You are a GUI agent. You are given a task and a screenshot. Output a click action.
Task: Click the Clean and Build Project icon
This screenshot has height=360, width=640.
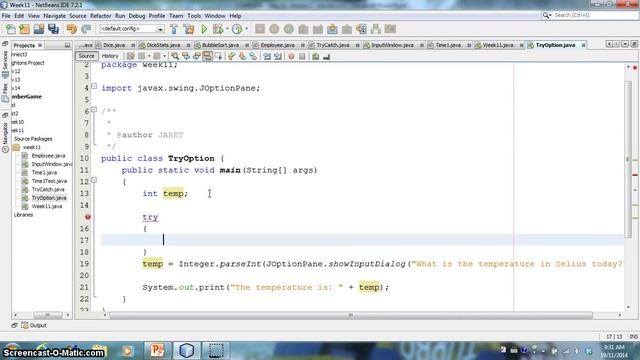point(189,29)
